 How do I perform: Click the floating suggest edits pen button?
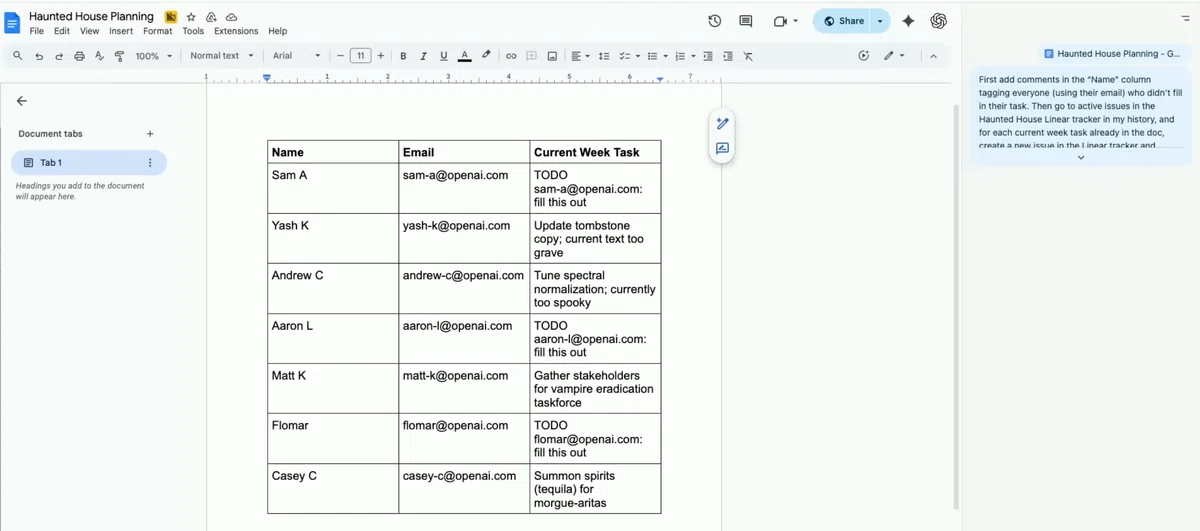pyautogui.click(x=722, y=124)
